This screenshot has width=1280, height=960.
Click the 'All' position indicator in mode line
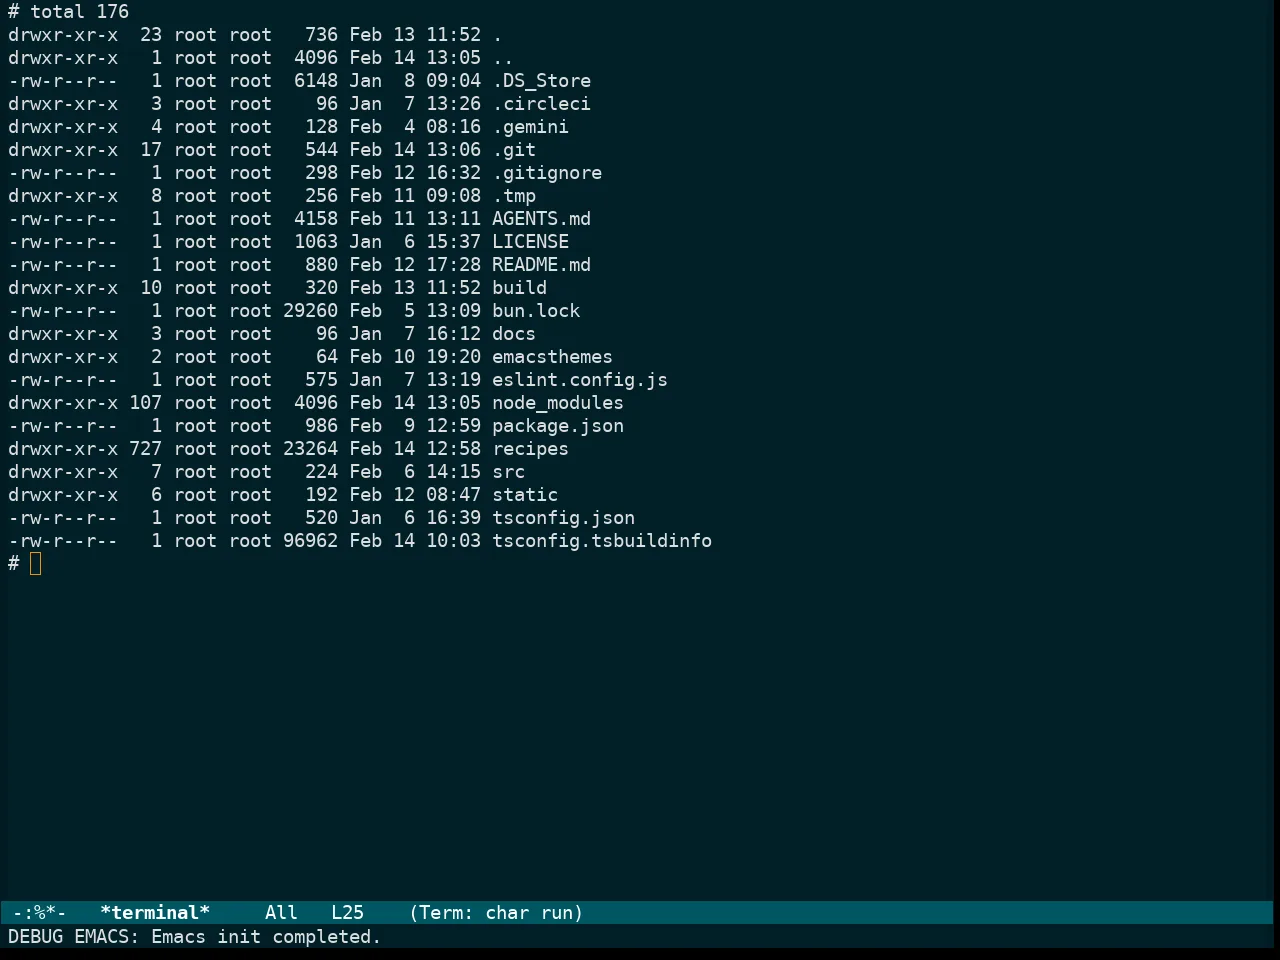click(281, 913)
